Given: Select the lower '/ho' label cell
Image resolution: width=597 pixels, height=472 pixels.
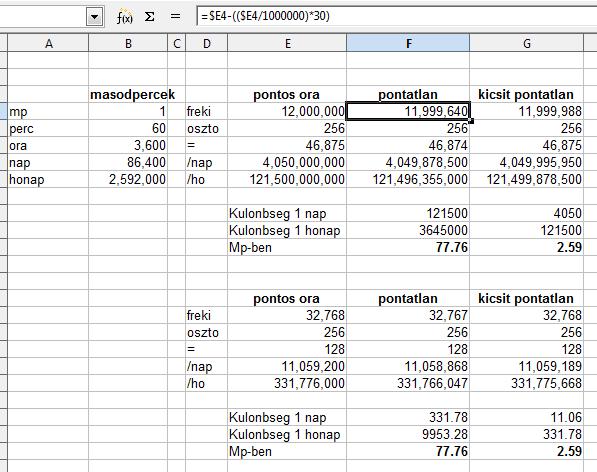Looking at the screenshot, I should [x=206, y=383].
